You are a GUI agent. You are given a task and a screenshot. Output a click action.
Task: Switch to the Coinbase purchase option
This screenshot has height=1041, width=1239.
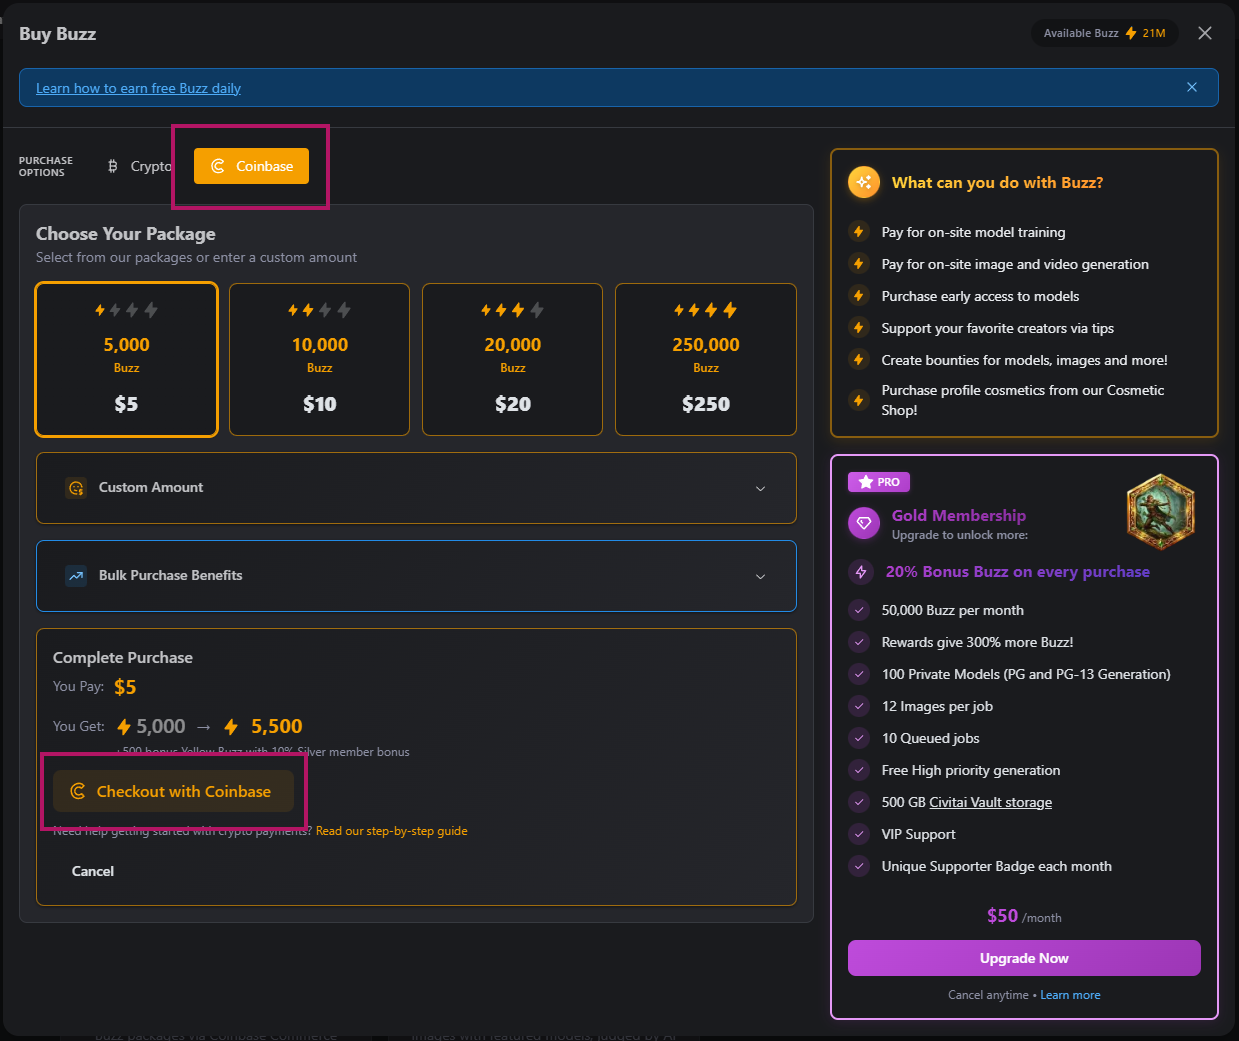[252, 166]
